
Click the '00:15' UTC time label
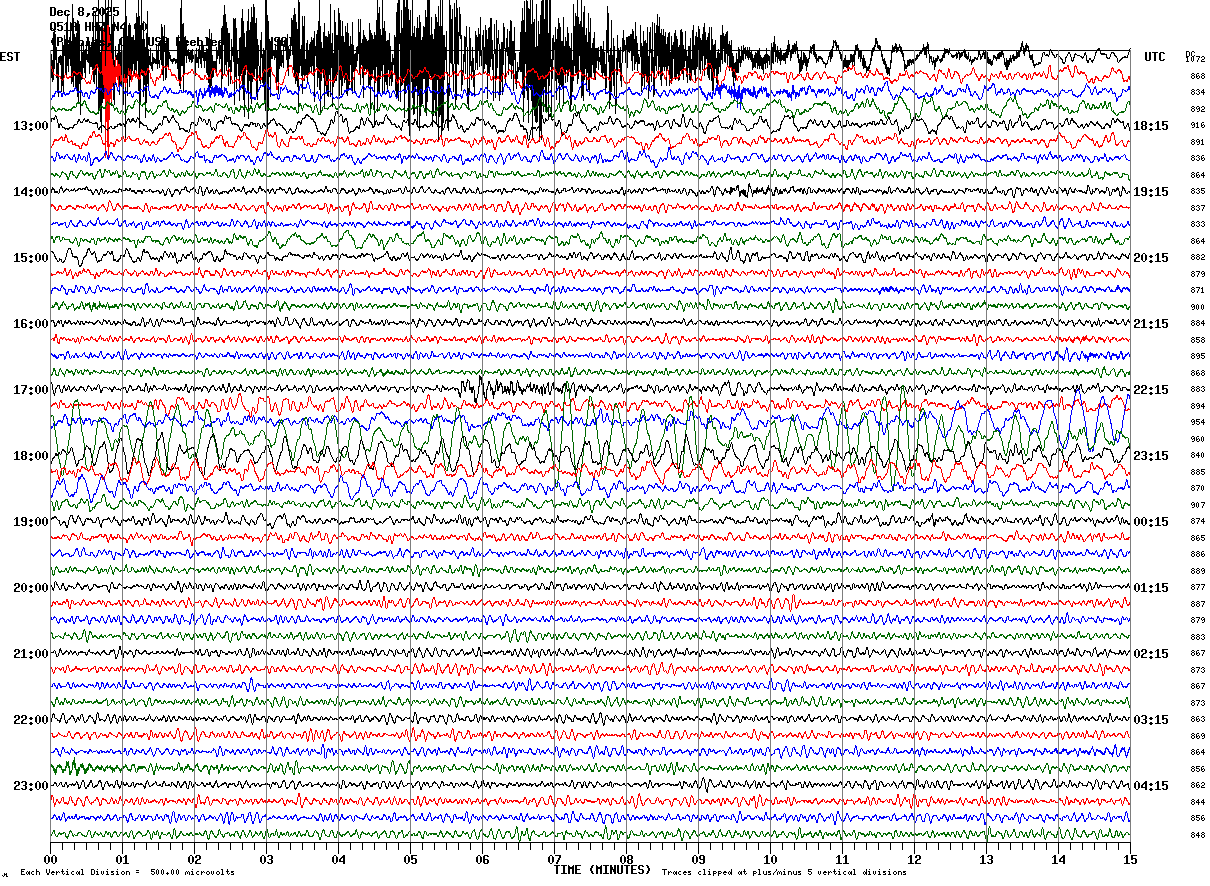1150,522
